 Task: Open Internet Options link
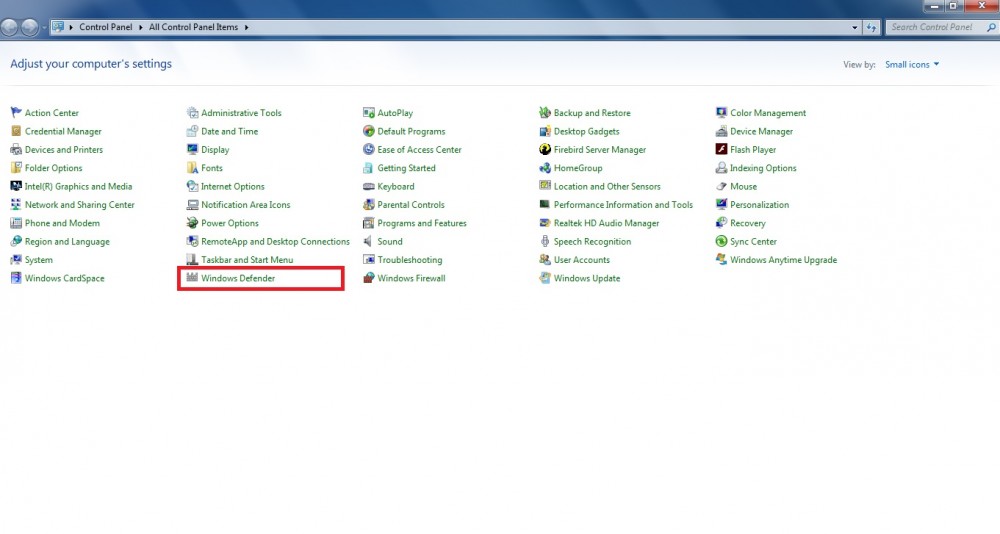(x=233, y=186)
